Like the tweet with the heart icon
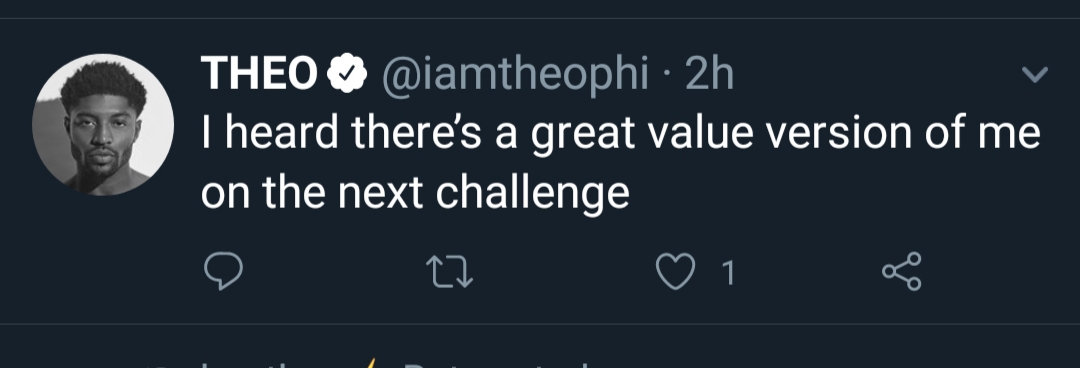The width and height of the screenshot is (1080, 368). [x=674, y=272]
